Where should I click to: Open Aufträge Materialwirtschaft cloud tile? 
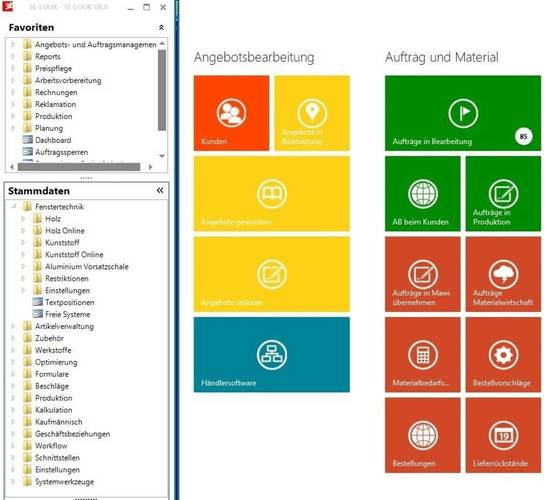tap(503, 274)
